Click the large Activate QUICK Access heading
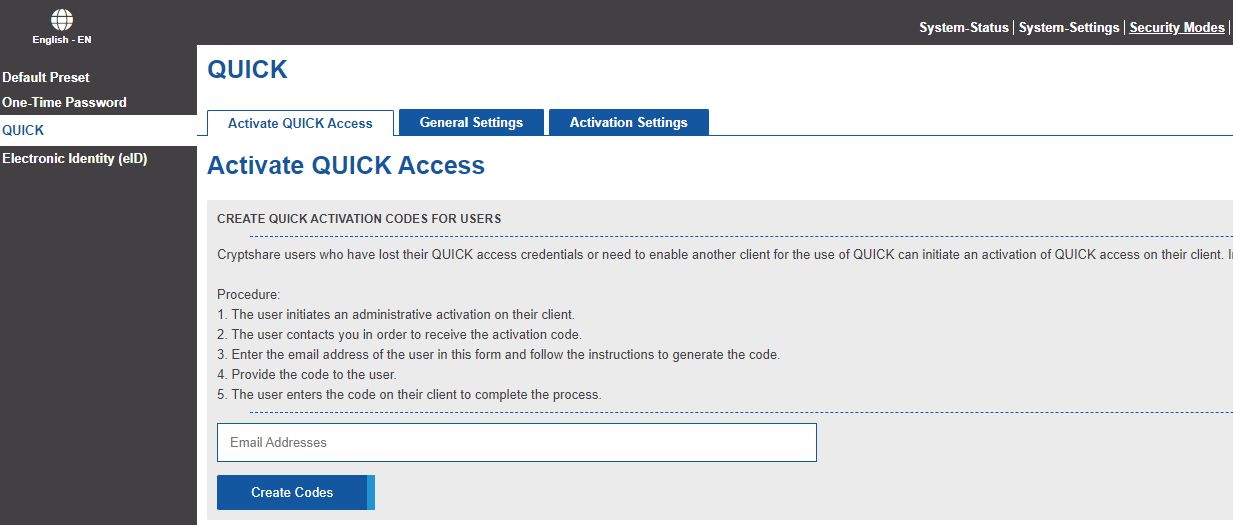Image resolution: width=1233 pixels, height=525 pixels. click(x=346, y=166)
